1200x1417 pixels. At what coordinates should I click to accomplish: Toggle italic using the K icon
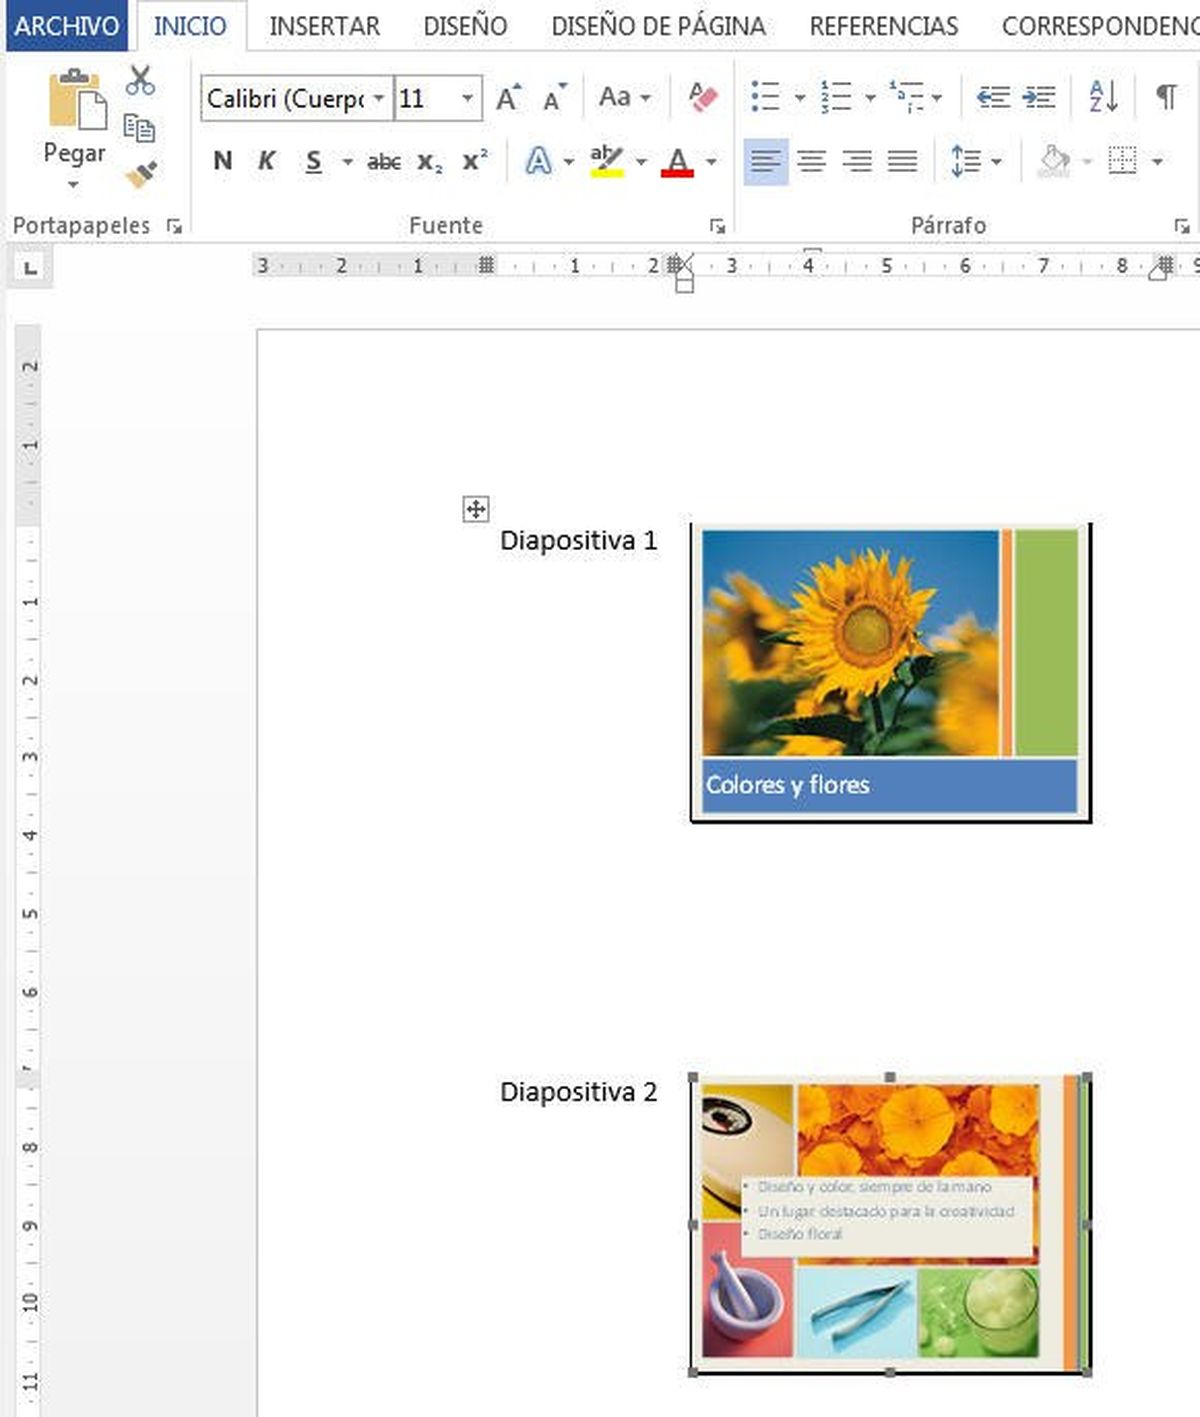(x=265, y=159)
